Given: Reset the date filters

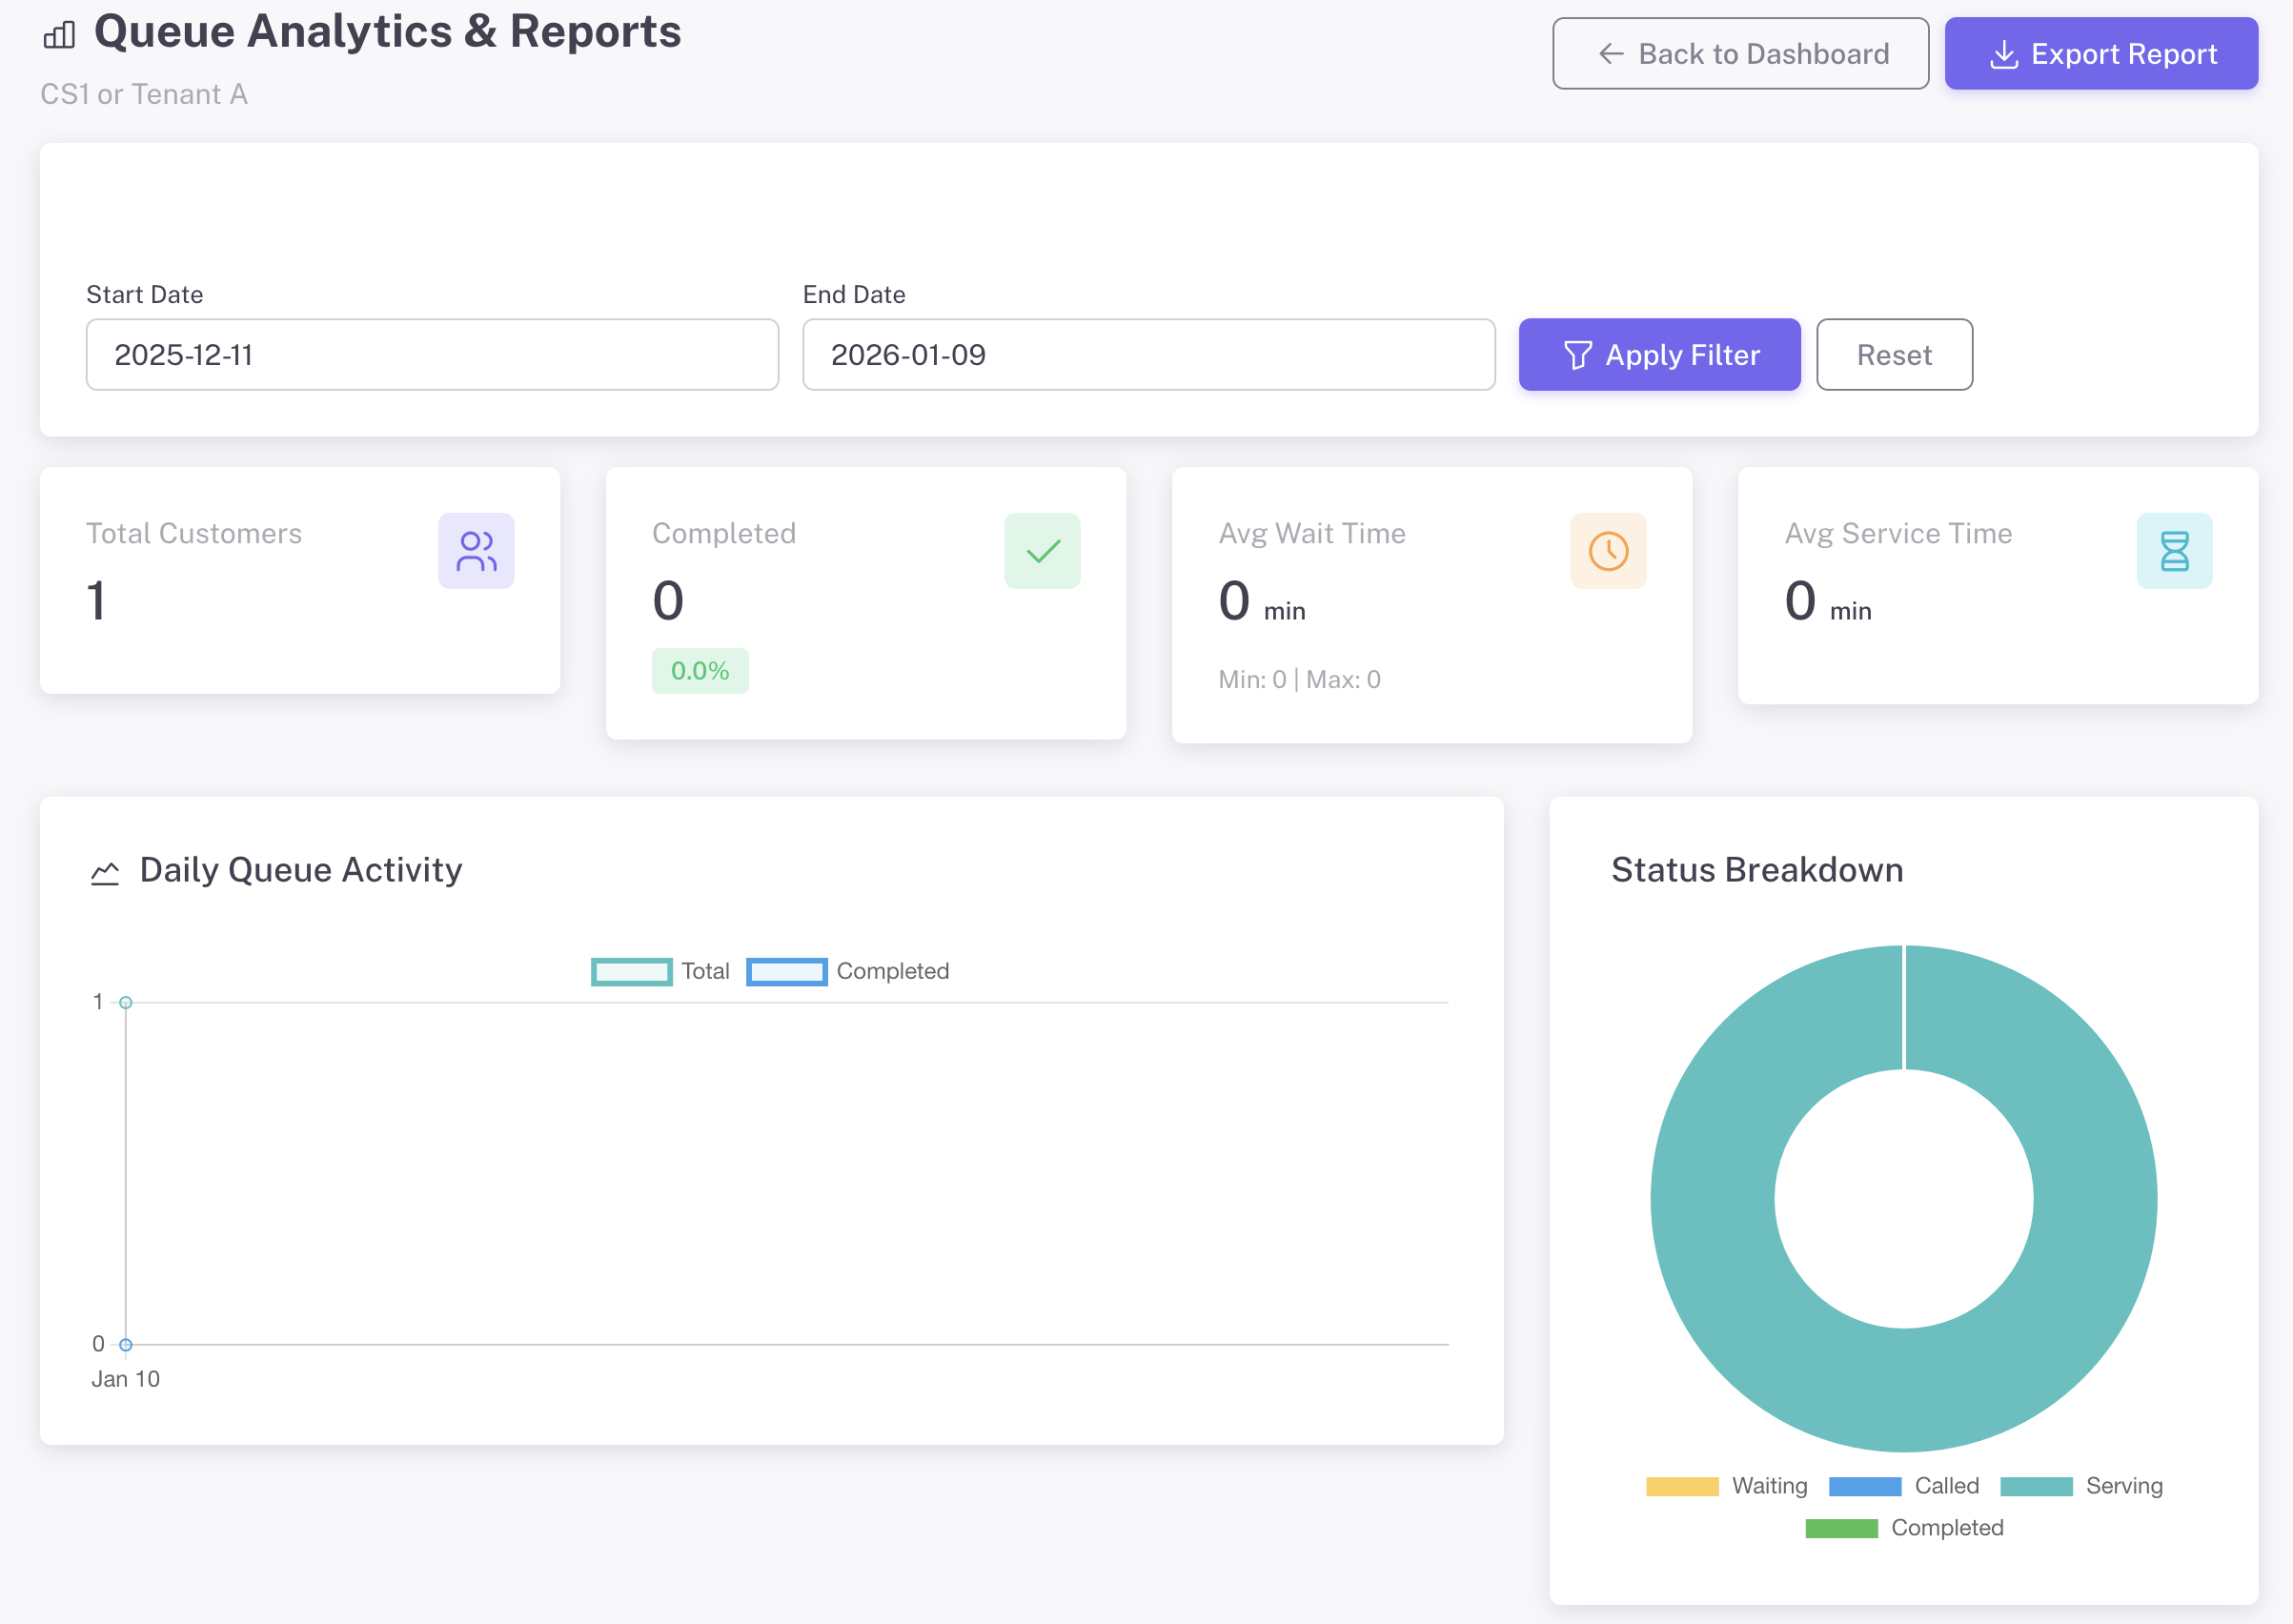Looking at the screenshot, I should pyautogui.click(x=1894, y=354).
